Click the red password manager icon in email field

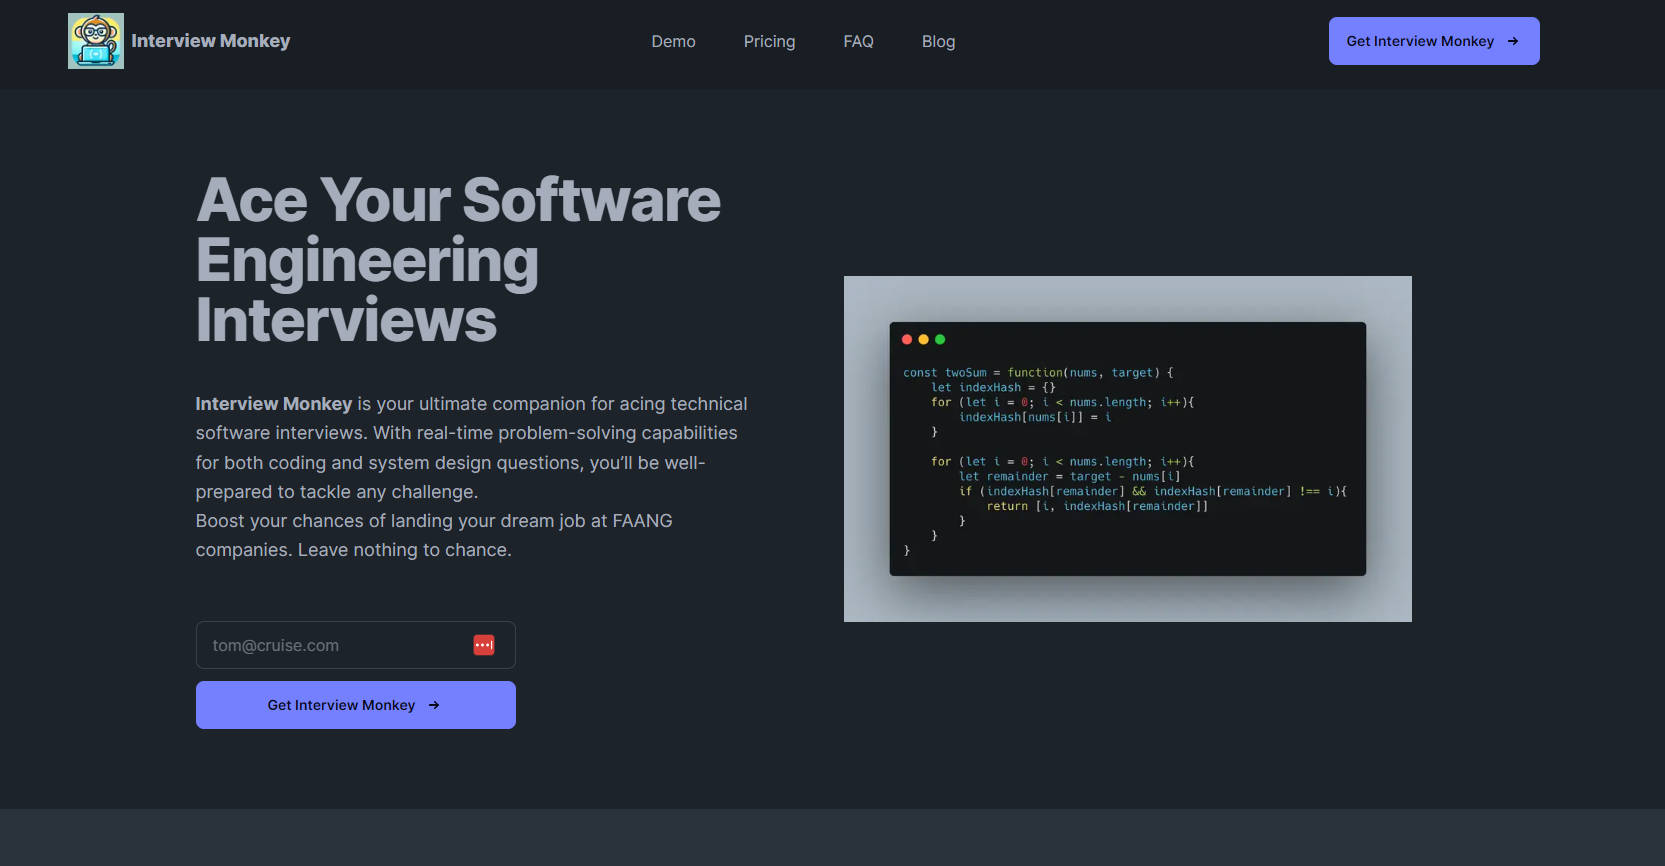[484, 645]
